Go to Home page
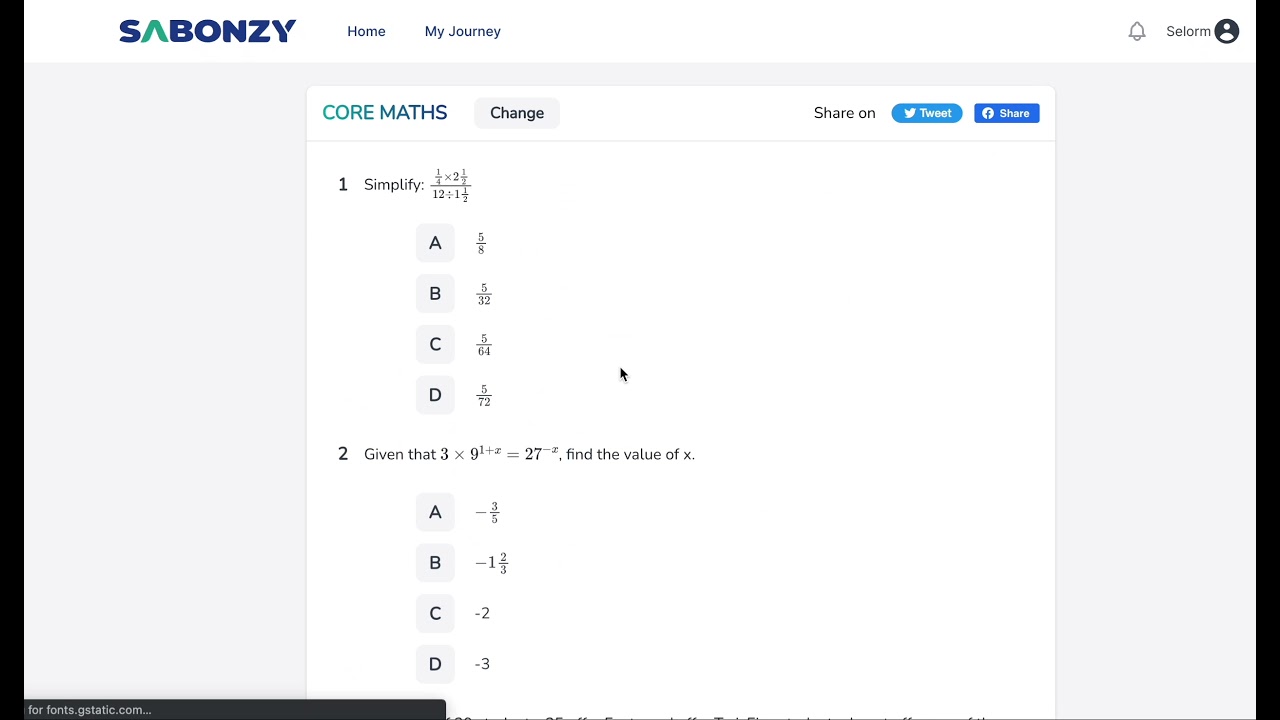The width and height of the screenshot is (1280, 720). pos(366,32)
